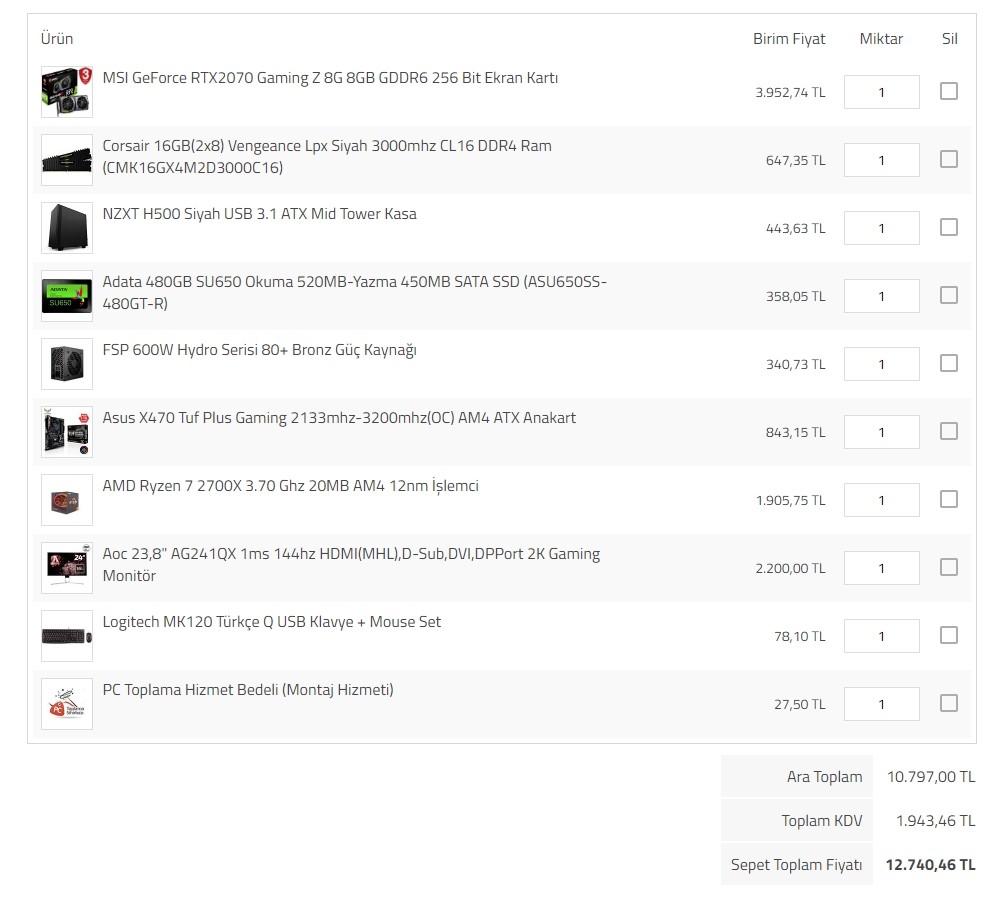Click the Miktar field for Aoc monitor

point(881,568)
